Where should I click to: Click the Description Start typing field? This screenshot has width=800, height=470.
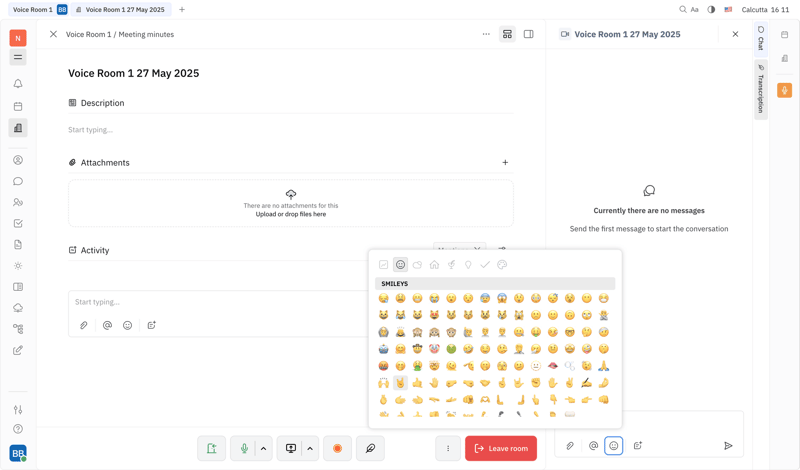tap(291, 130)
